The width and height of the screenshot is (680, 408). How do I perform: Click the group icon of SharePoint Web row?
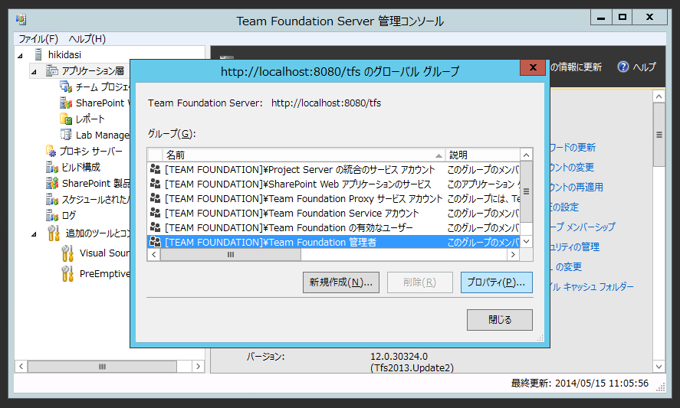pyautogui.click(x=155, y=184)
